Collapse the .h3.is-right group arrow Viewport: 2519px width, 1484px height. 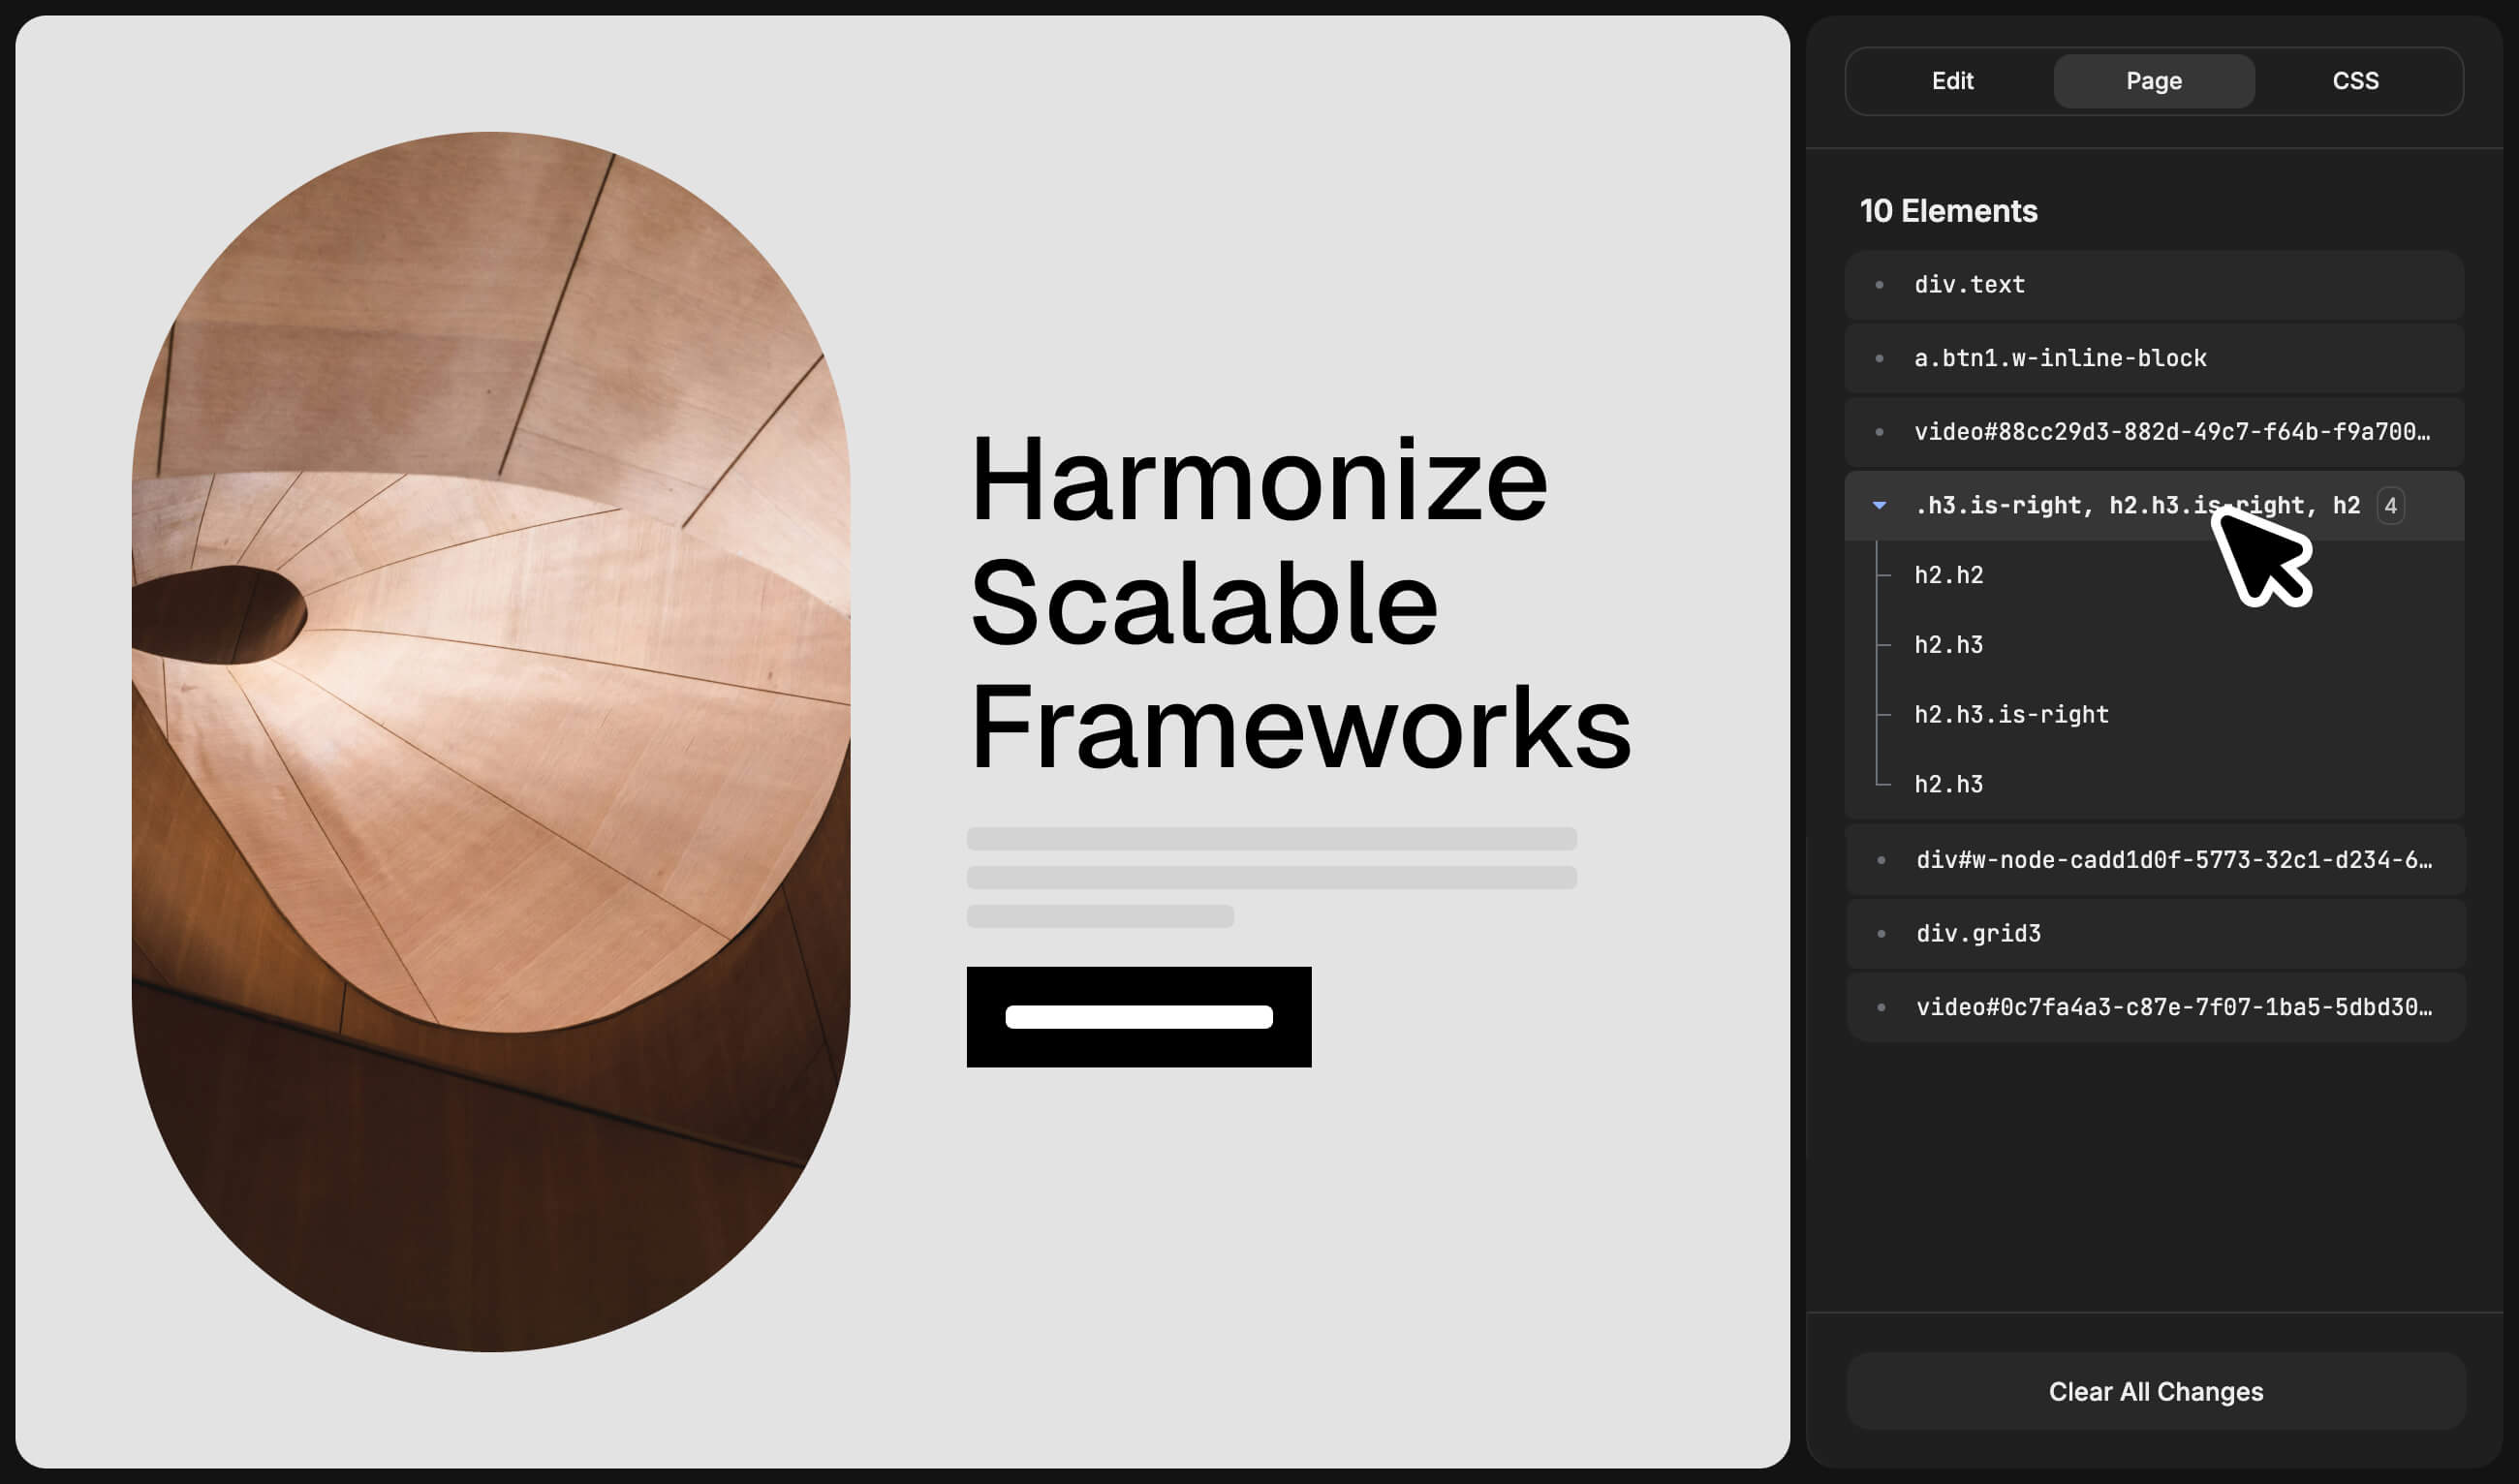coord(1879,506)
